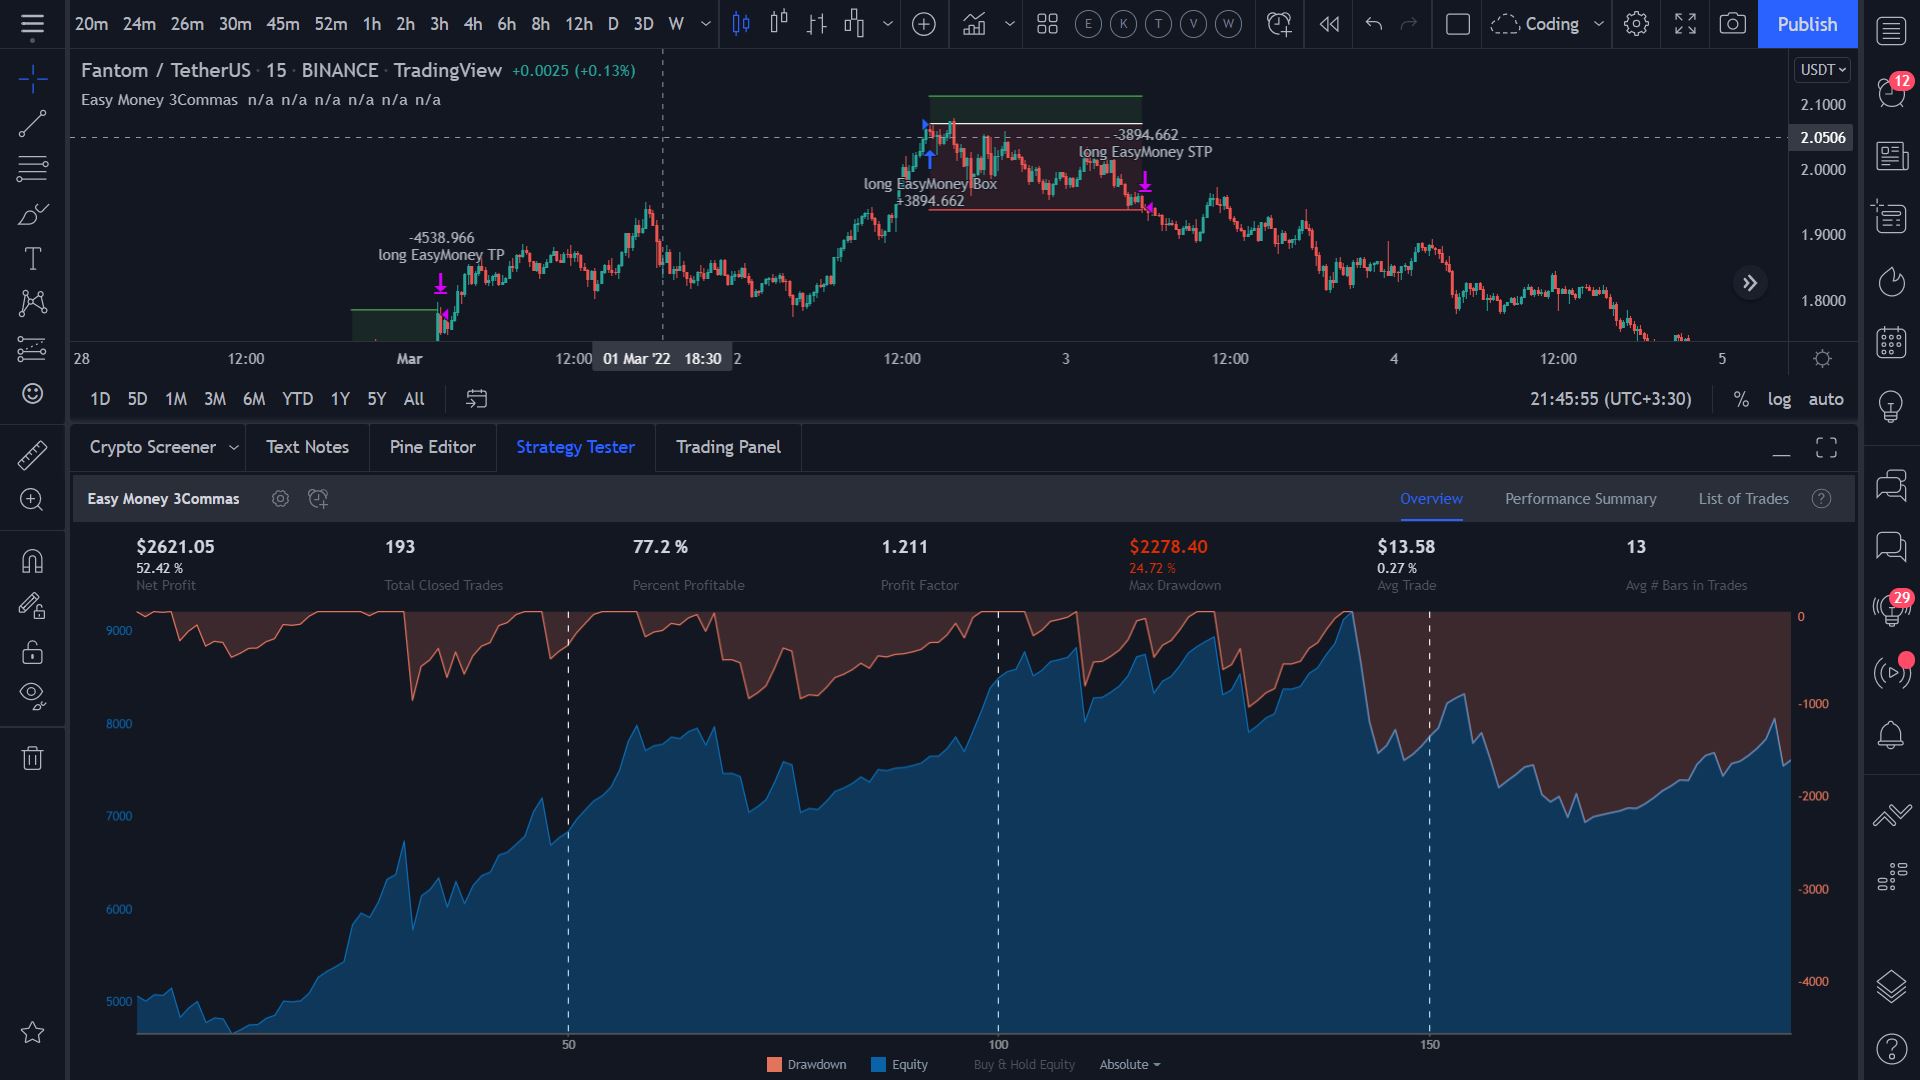Viewport: 1920px width, 1080px height.
Task: Open the go to date calendar icon
Action: 477,399
